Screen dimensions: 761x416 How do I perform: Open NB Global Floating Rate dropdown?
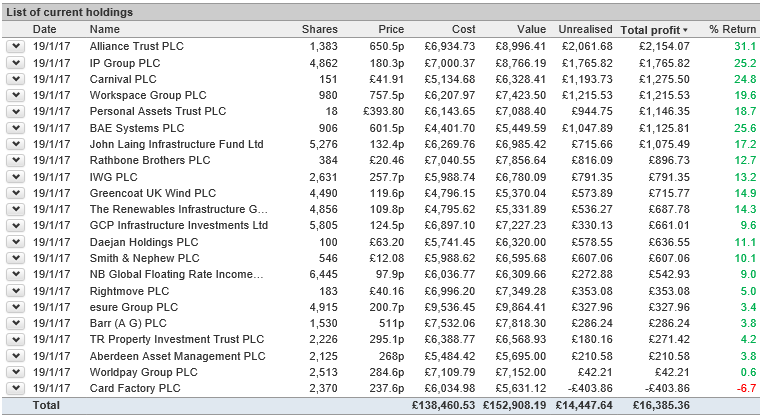pos(16,274)
